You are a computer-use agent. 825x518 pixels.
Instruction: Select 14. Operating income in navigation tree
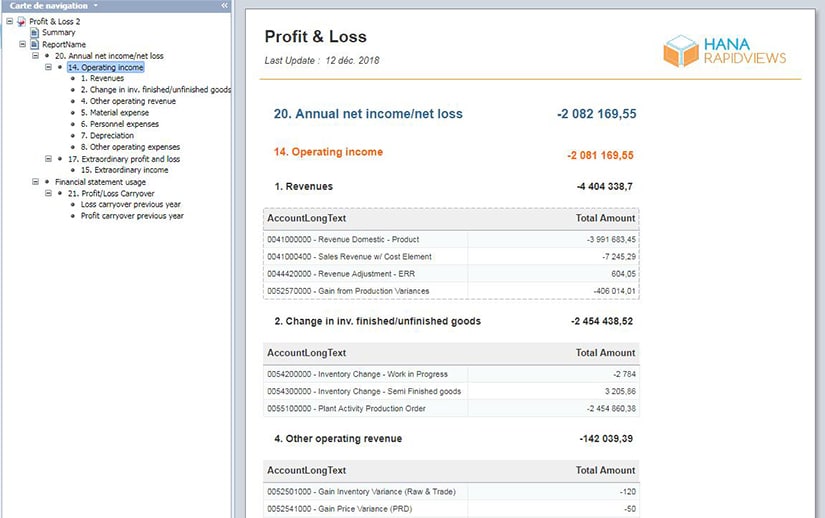[106, 67]
